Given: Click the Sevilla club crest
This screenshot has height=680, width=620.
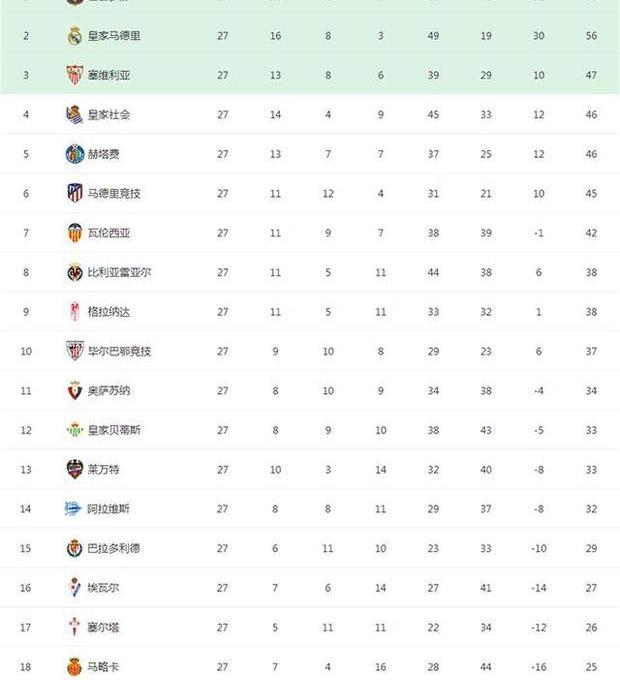Looking at the screenshot, I should tap(75, 75).
